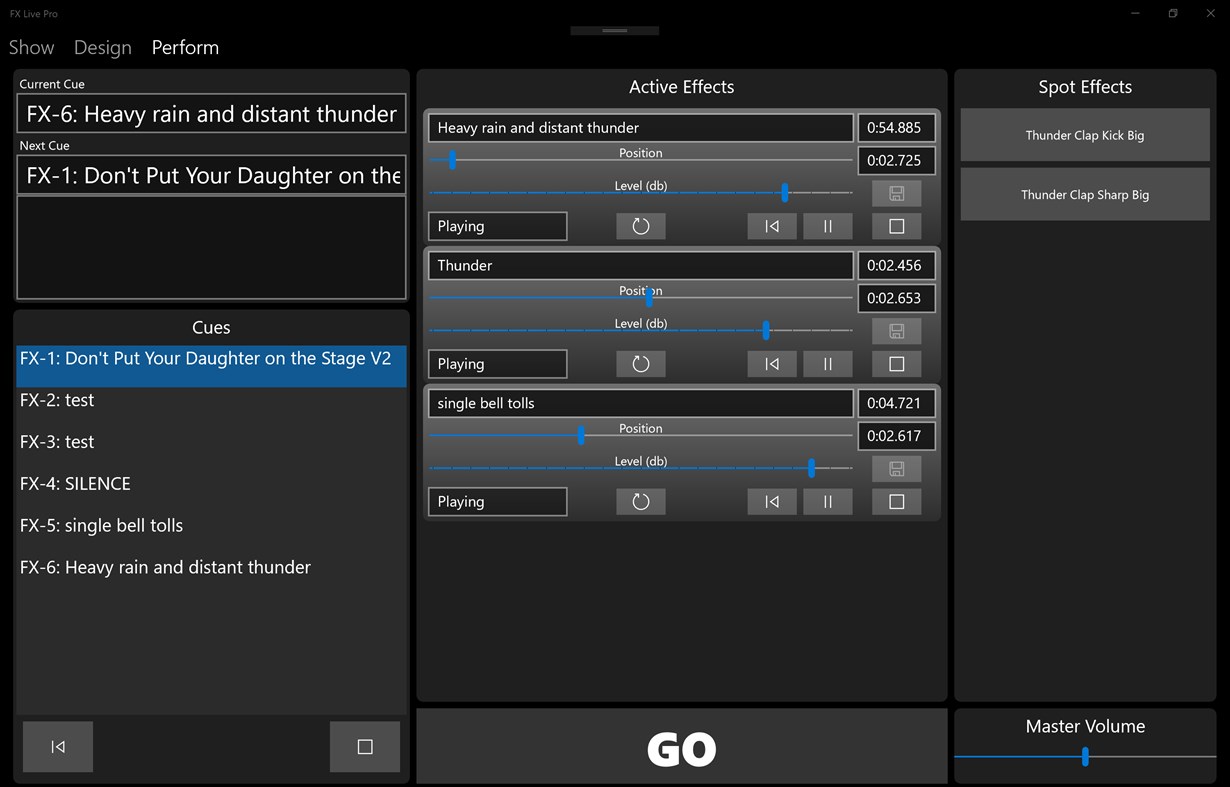Pause the Heavy rain and distant thunder effect

tap(828, 226)
